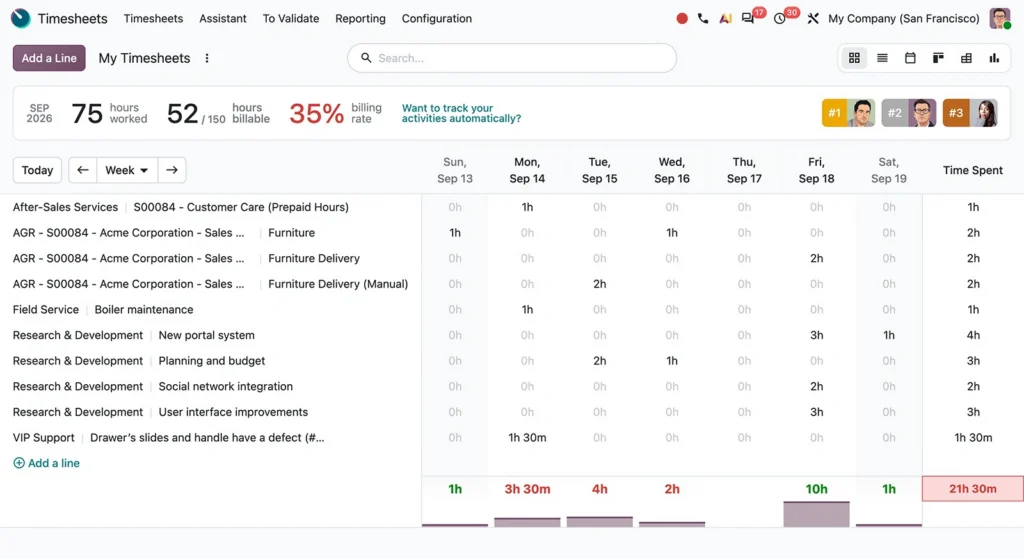
Task: Open the Assistant menu
Action: (x=223, y=18)
